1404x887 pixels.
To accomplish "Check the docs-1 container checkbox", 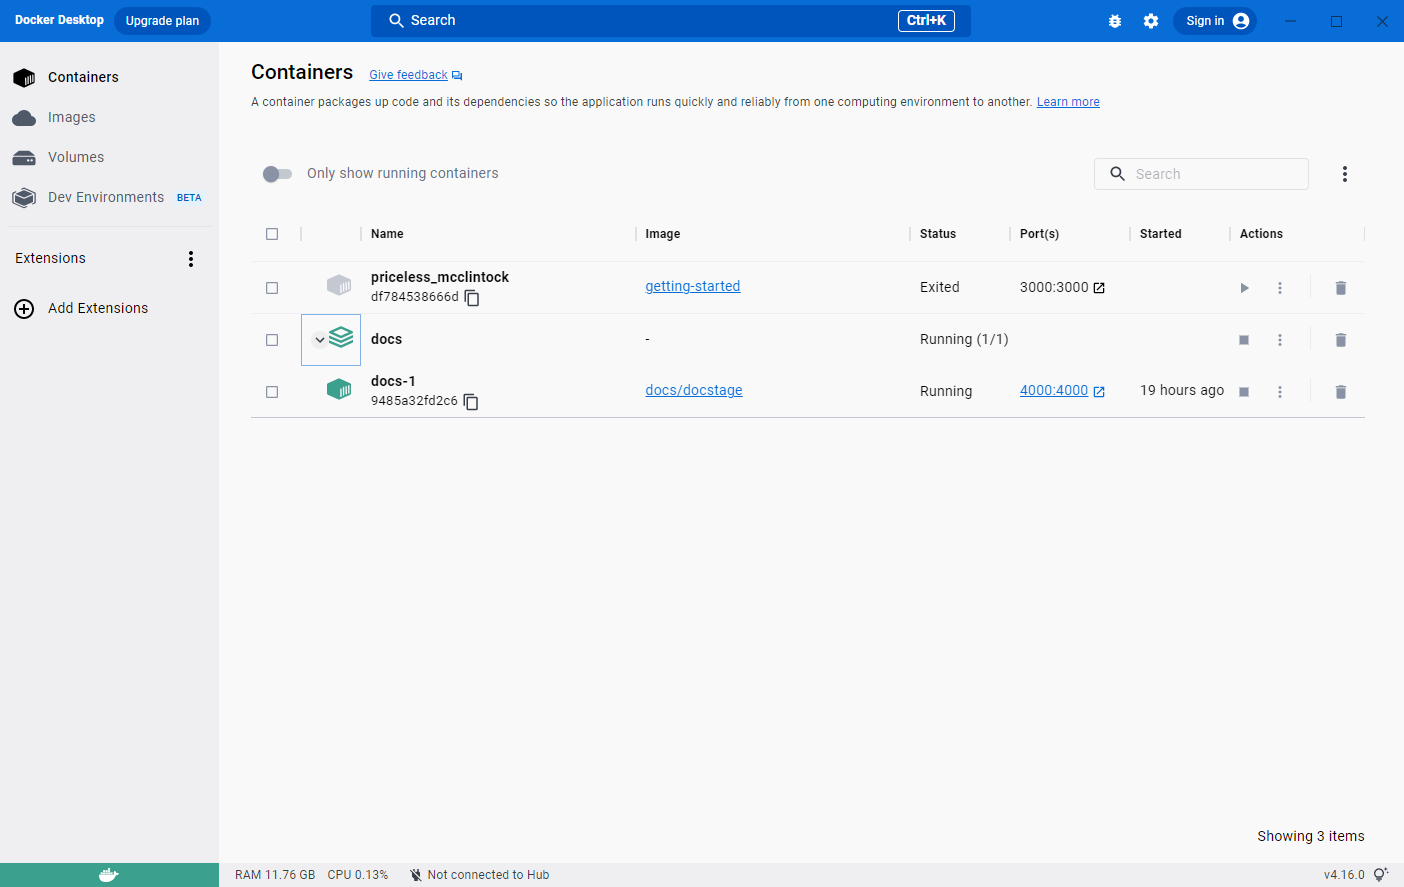I will [x=272, y=392].
